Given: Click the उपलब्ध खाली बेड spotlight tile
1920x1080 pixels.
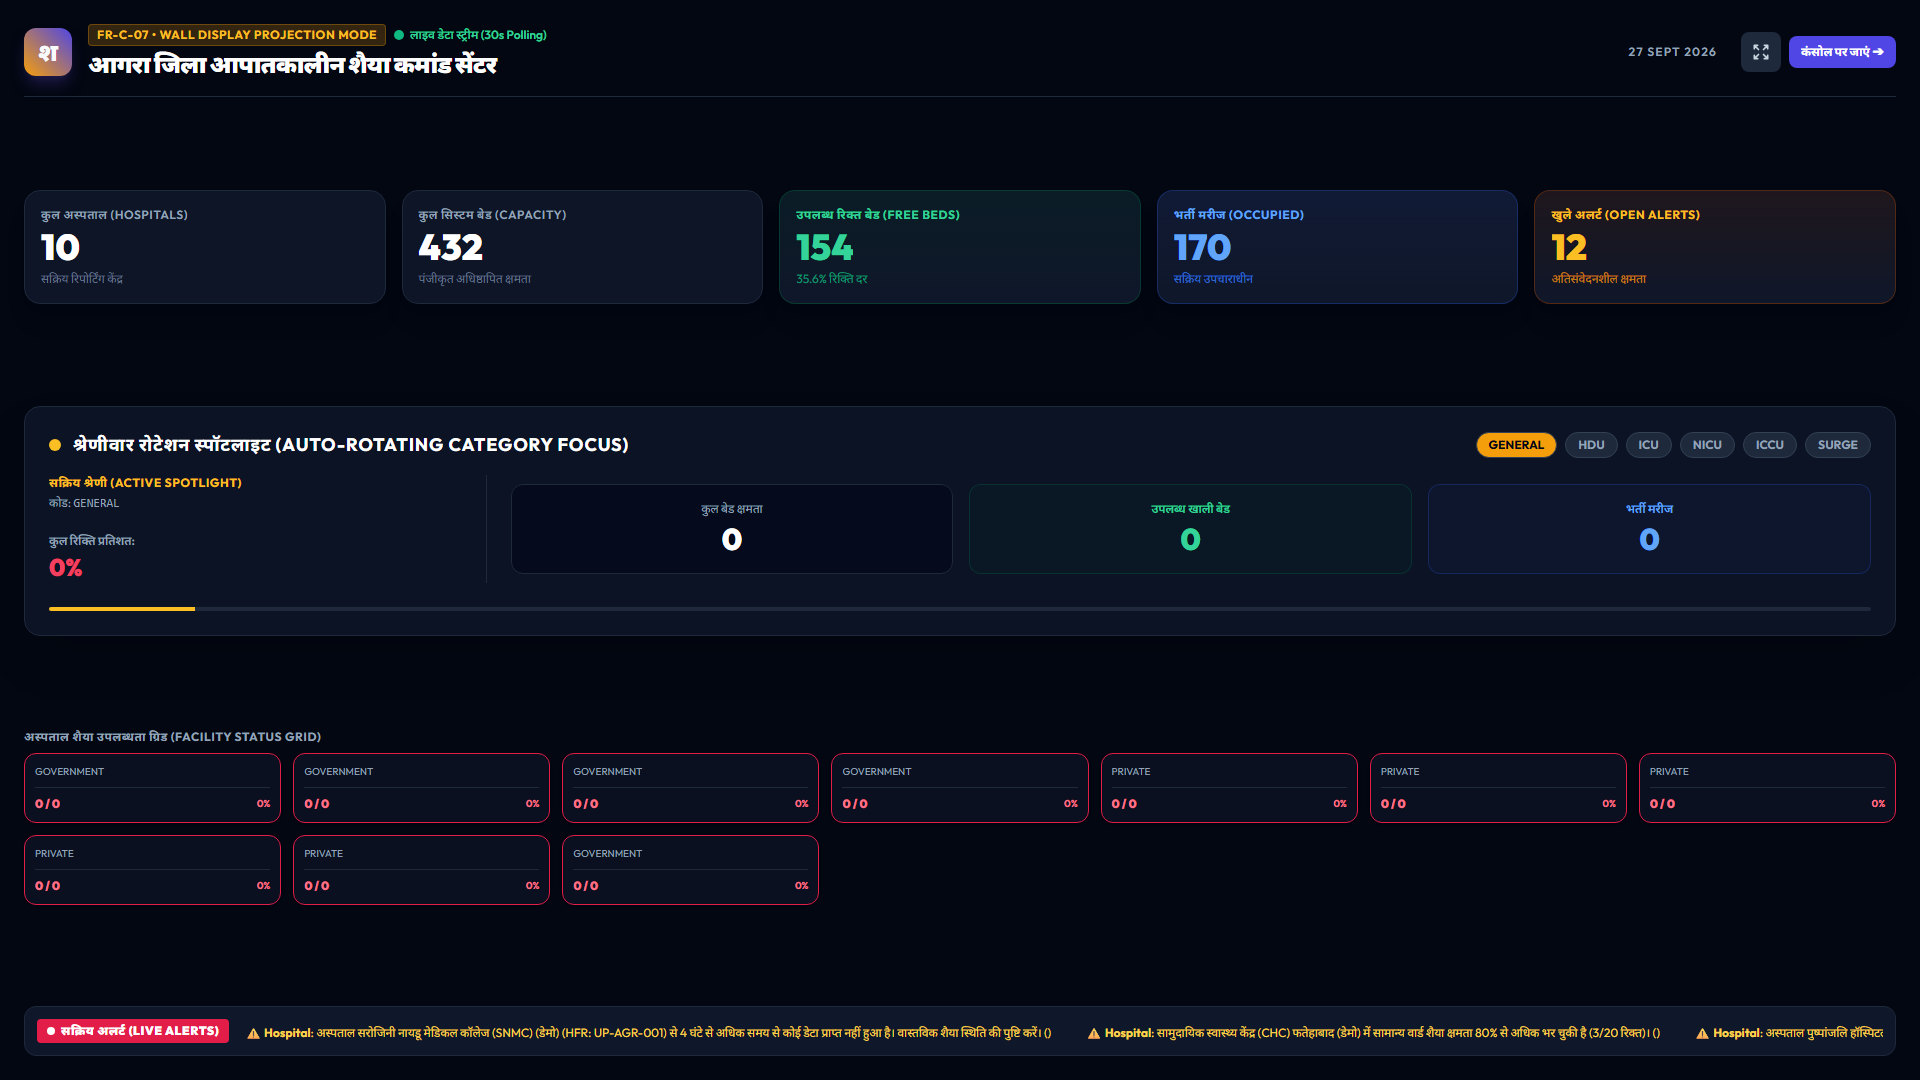Looking at the screenshot, I should (1190, 529).
